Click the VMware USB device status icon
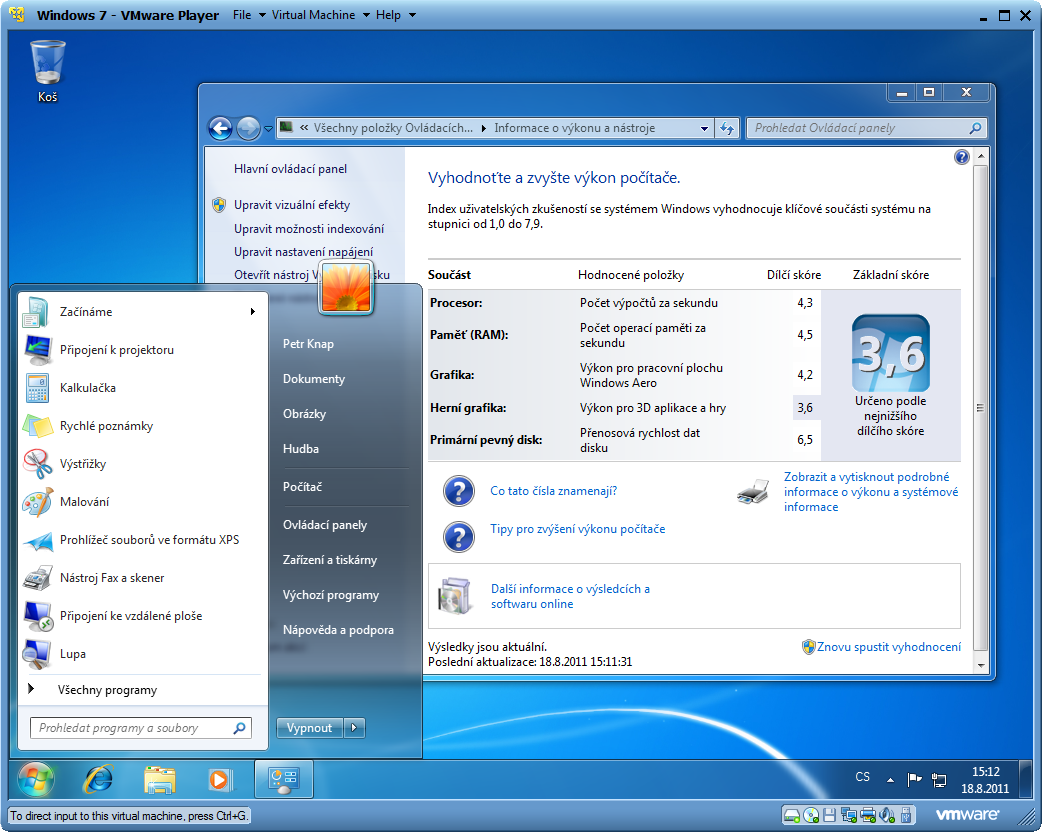This screenshot has height=832, width=1042. point(906,815)
